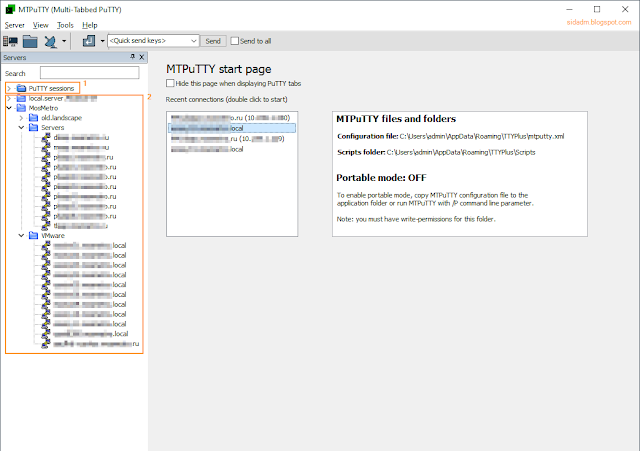Collapse the MosMetro tree node
640x451 pixels.
coord(9,108)
